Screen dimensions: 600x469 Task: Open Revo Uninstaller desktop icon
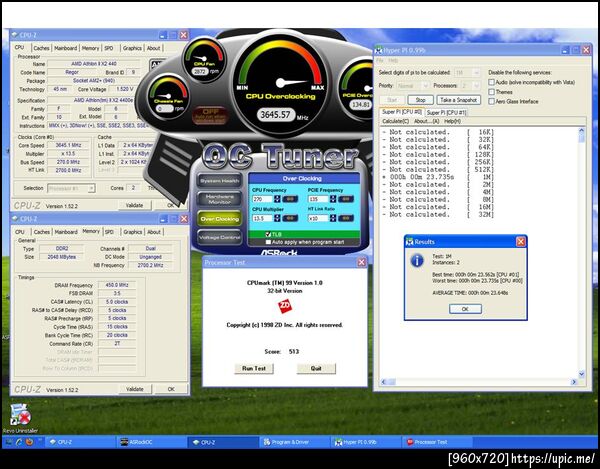20,419
